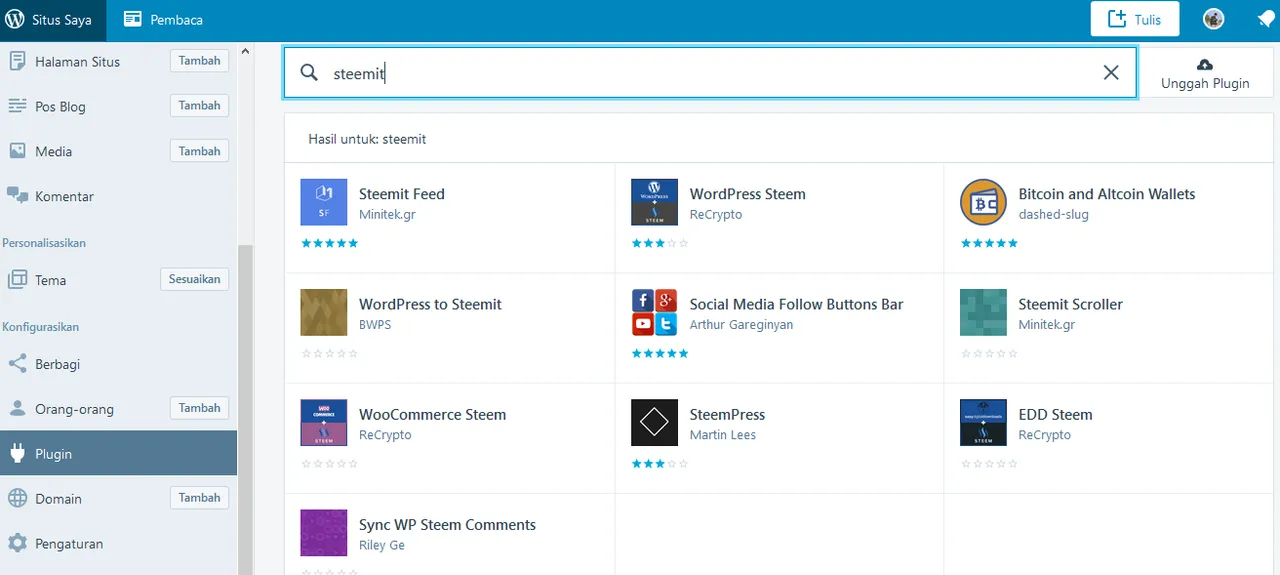
Task: Click the Tema layout icon
Action: coord(17,280)
